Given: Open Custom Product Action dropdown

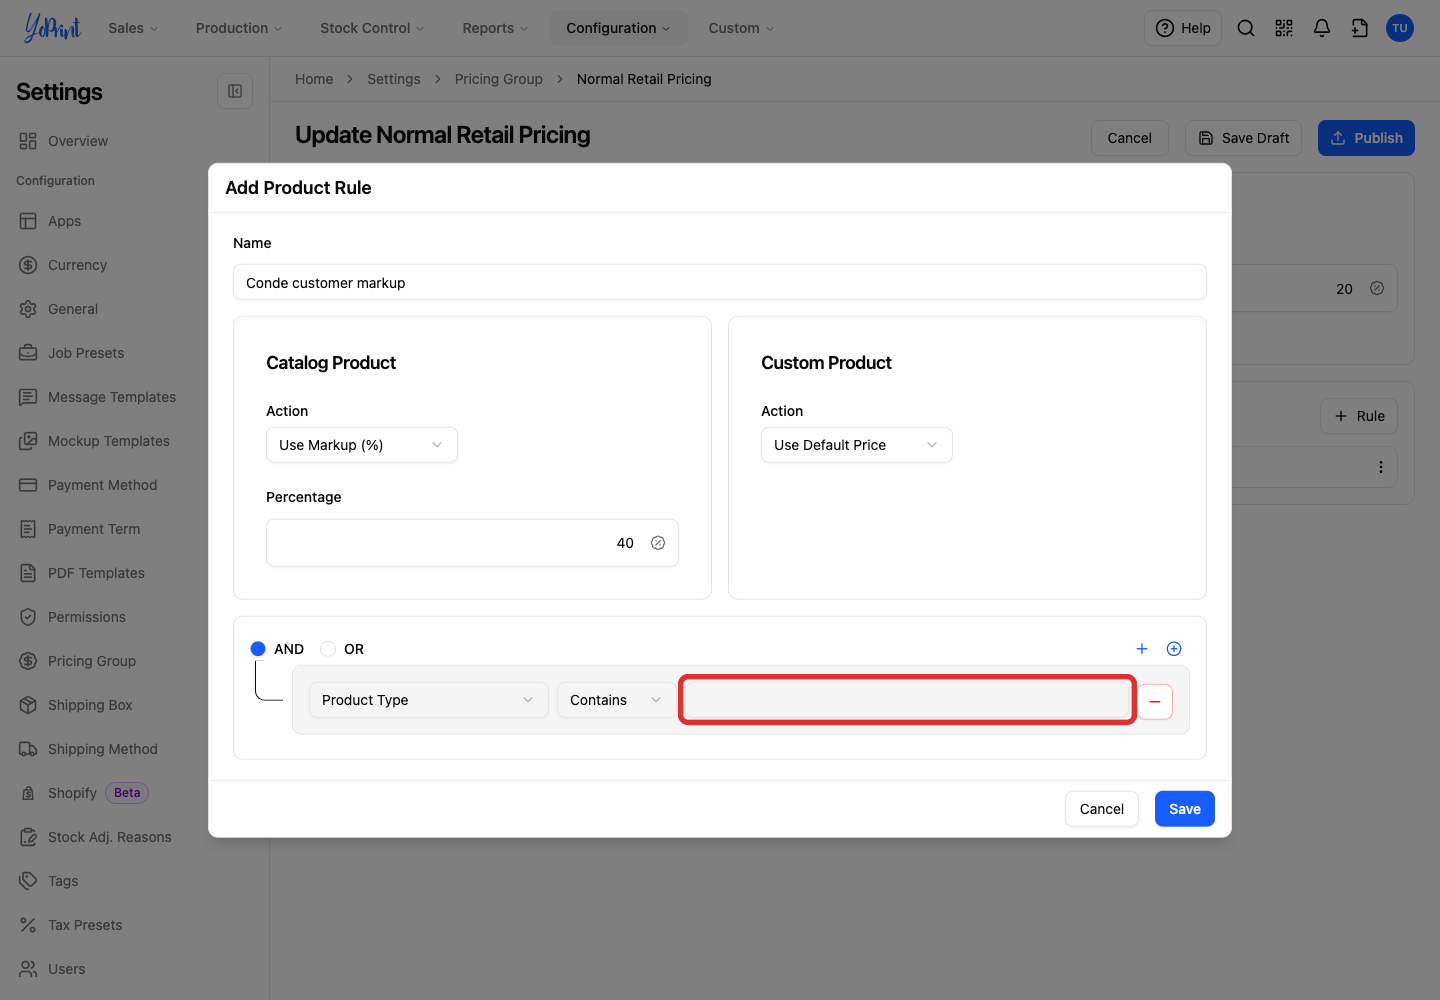Looking at the screenshot, I should coord(857,445).
